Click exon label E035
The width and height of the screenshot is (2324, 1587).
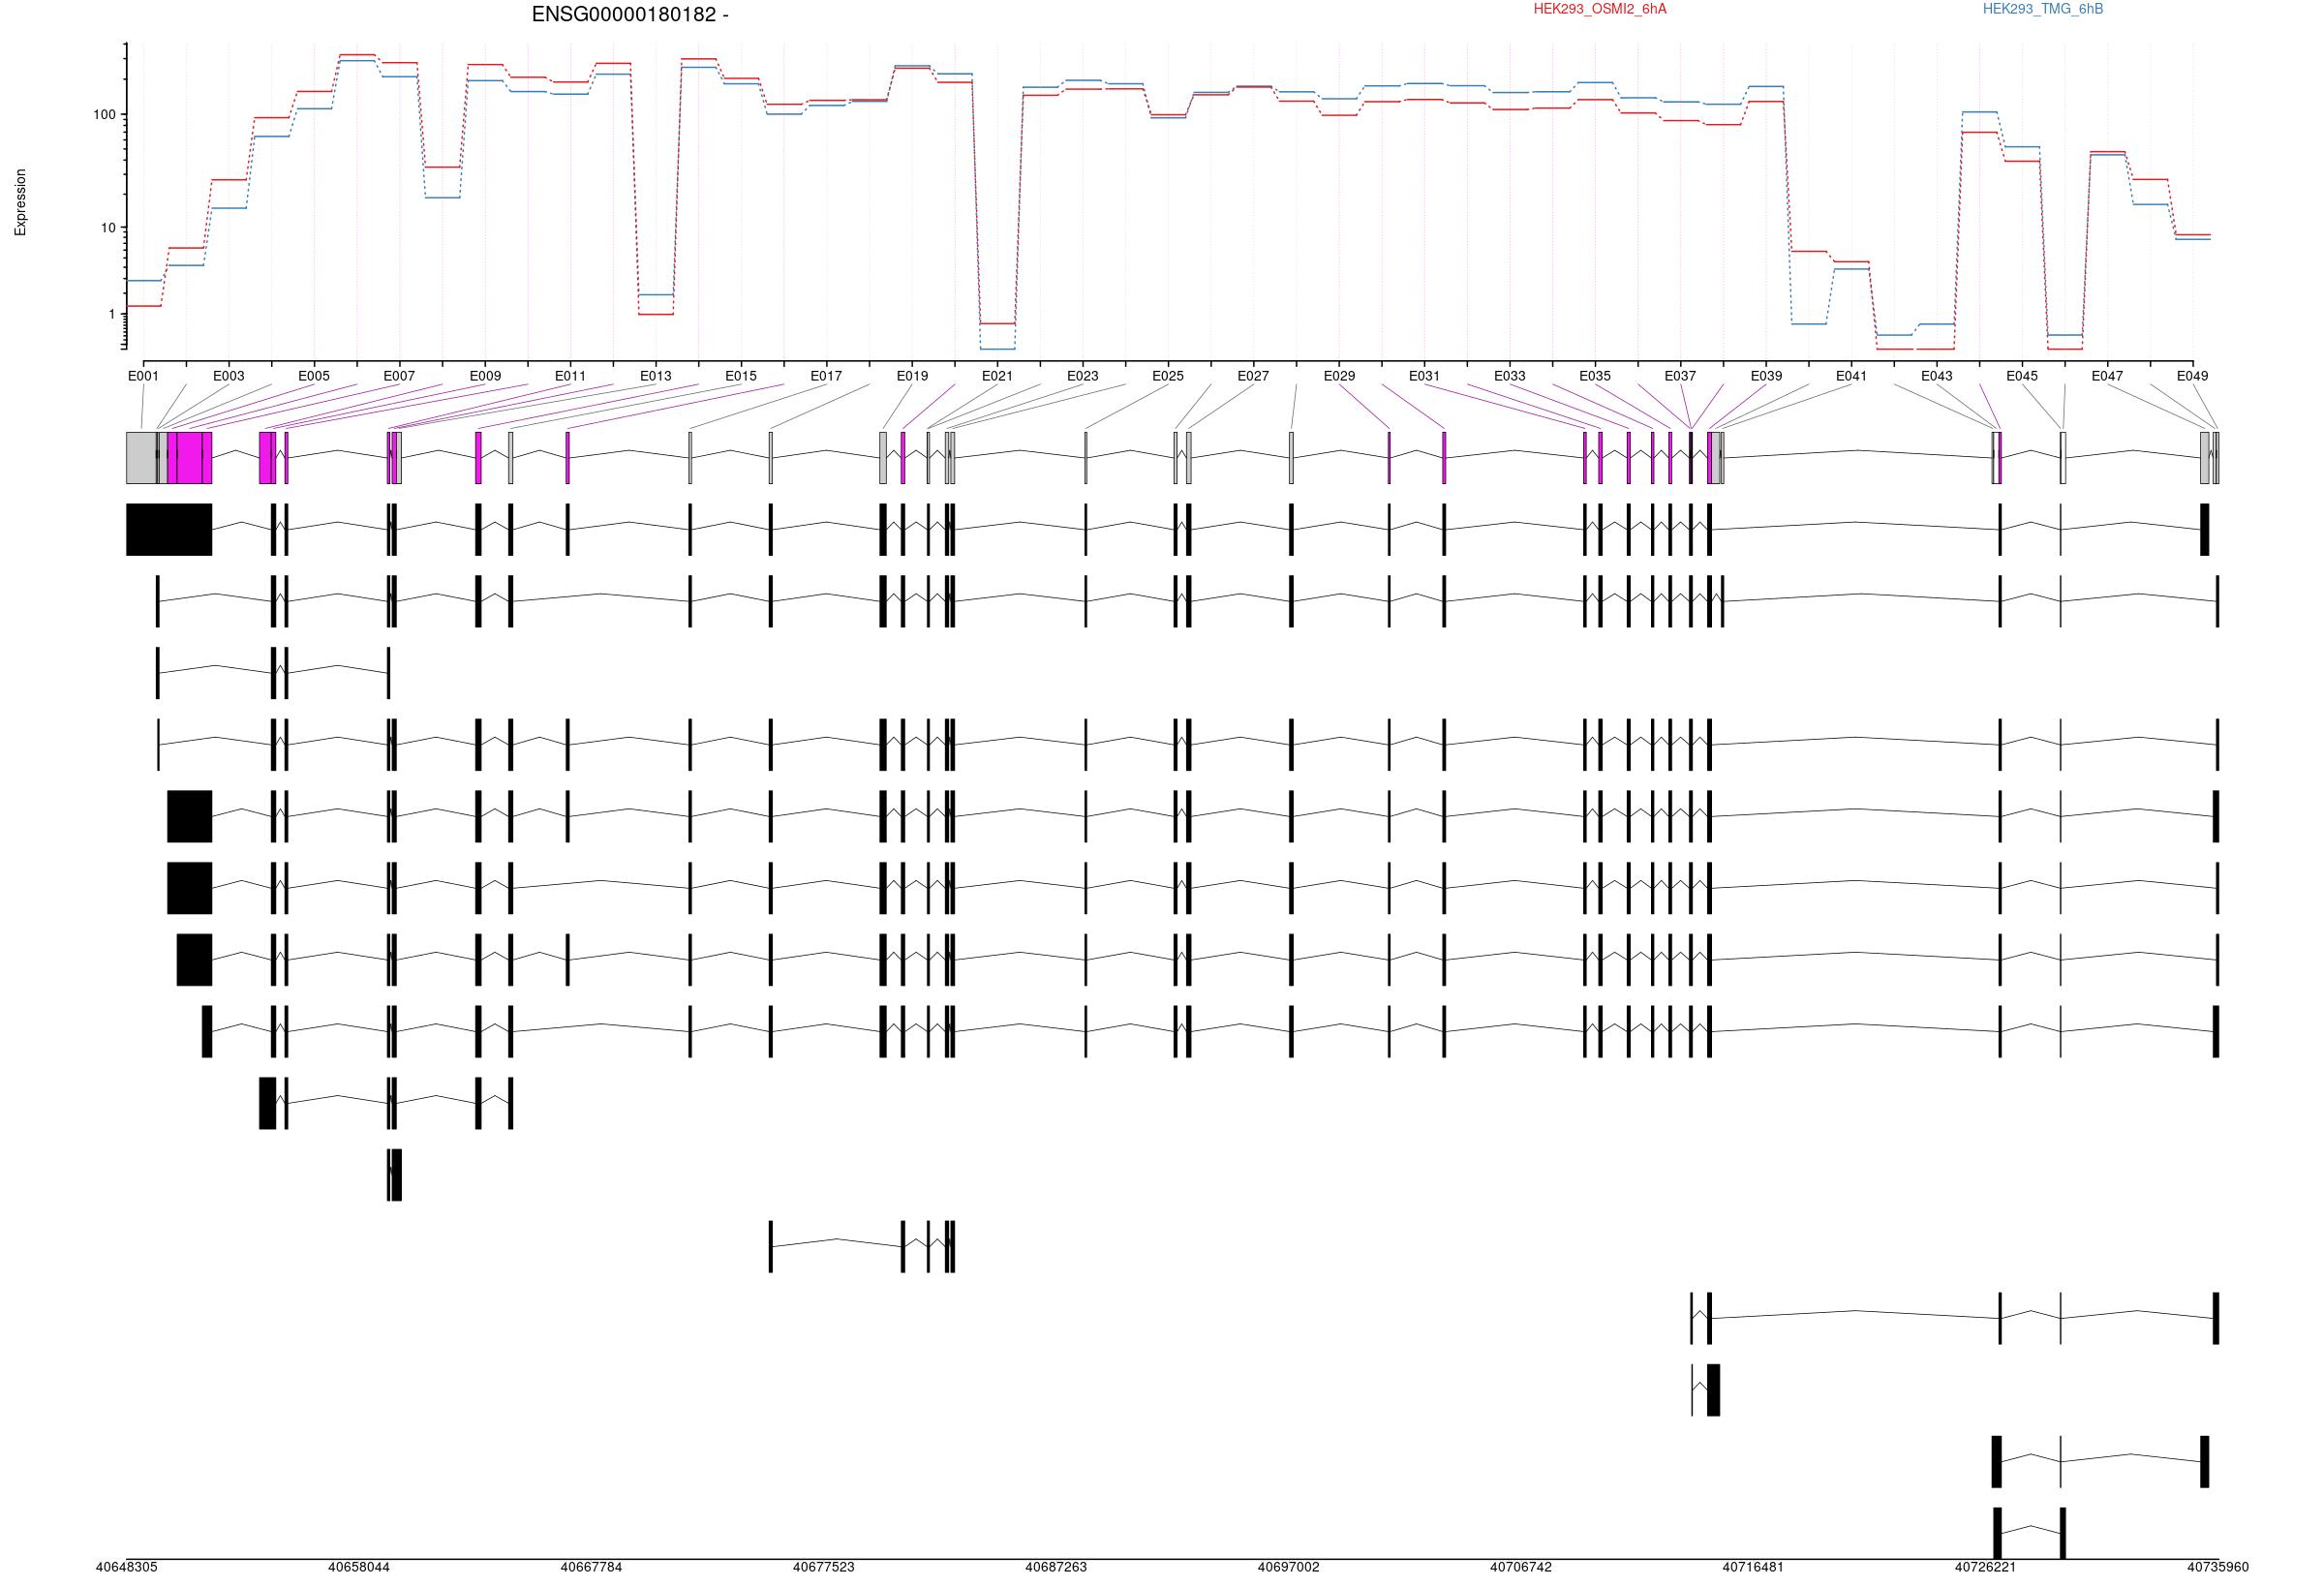coord(1595,376)
